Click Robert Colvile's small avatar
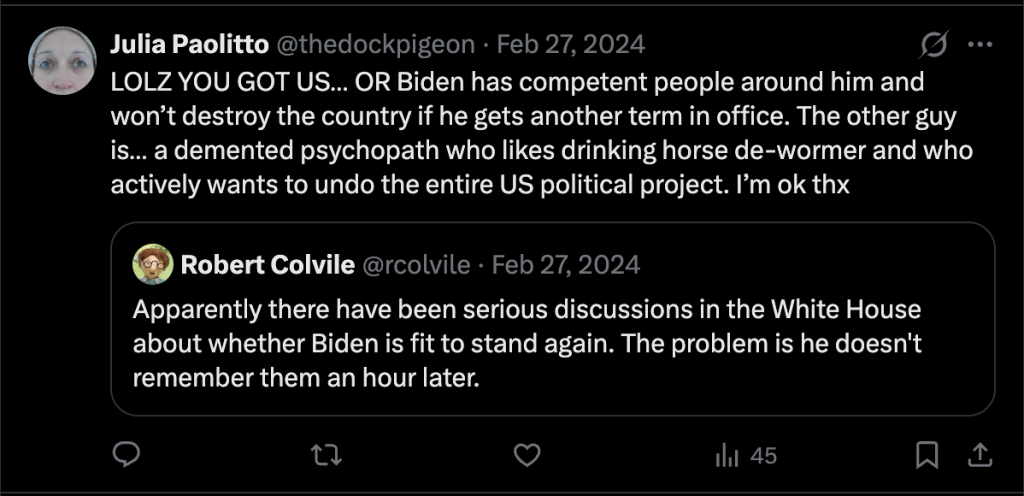Image resolution: width=1024 pixels, height=496 pixels. tap(153, 264)
